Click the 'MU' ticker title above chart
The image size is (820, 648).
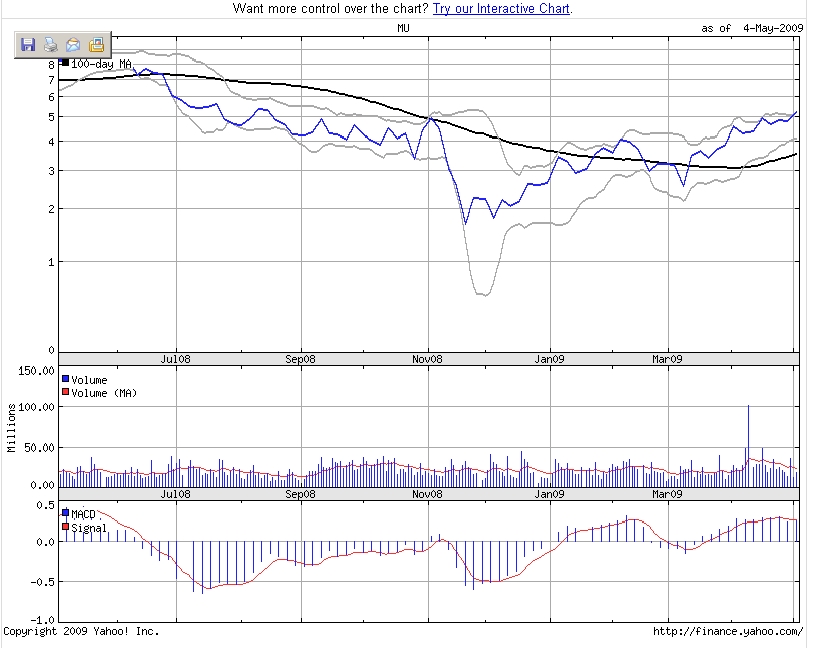tap(403, 28)
